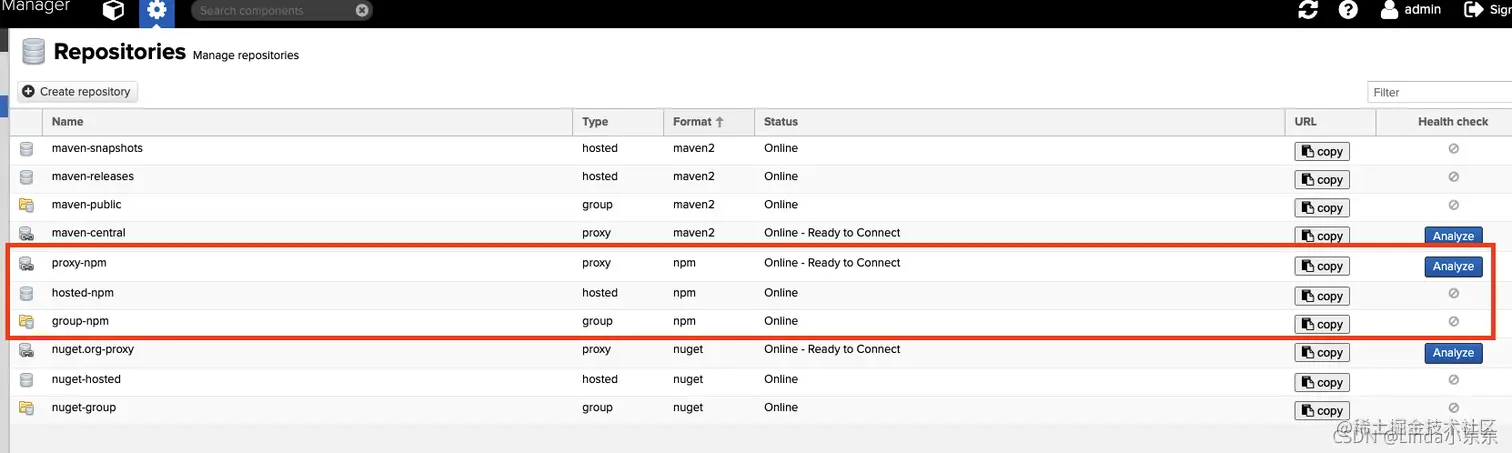The width and height of the screenshot is (1512, 453).
Task: Open the proxy-npm repository name
Action: 78,262
